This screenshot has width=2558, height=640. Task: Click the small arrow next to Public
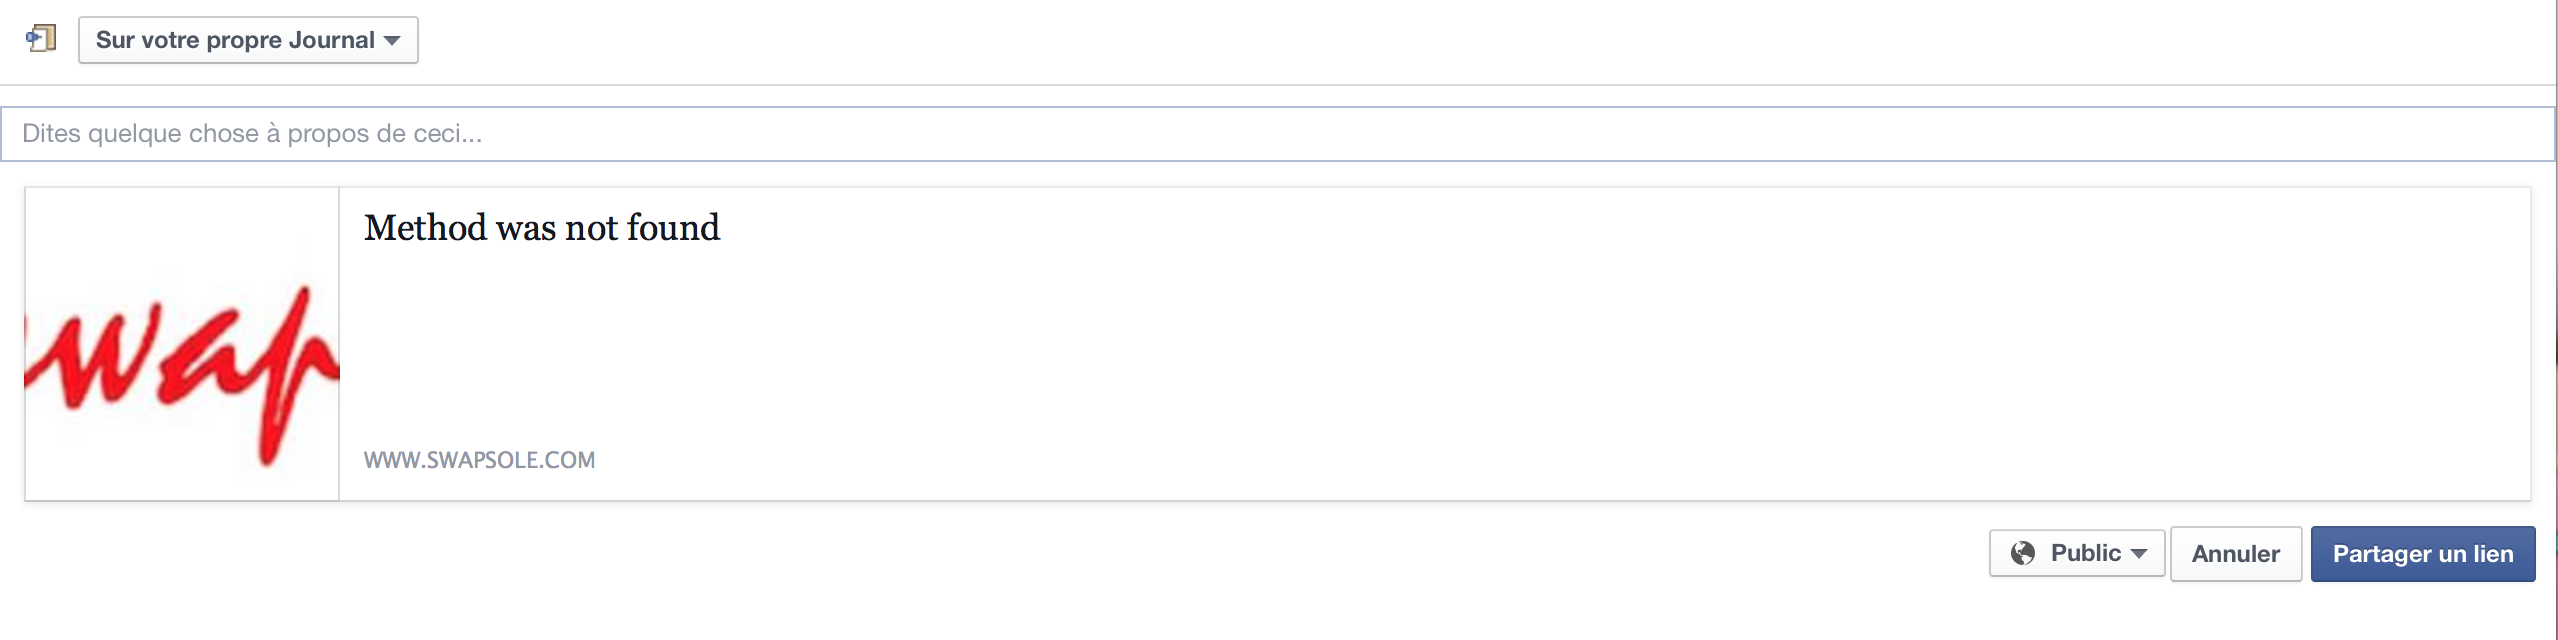(2139, 554)
